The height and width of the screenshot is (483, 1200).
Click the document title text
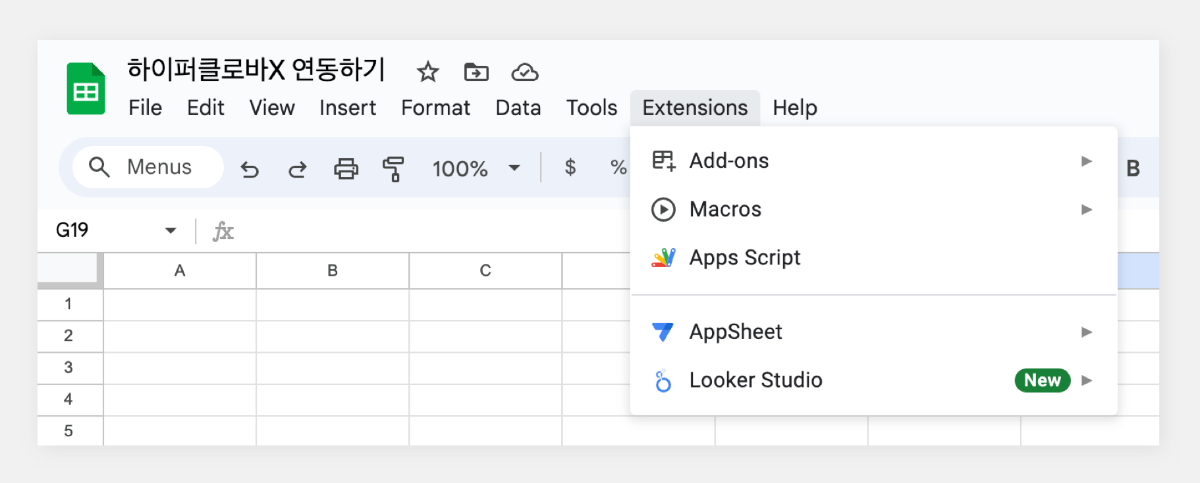click(256, 70)
